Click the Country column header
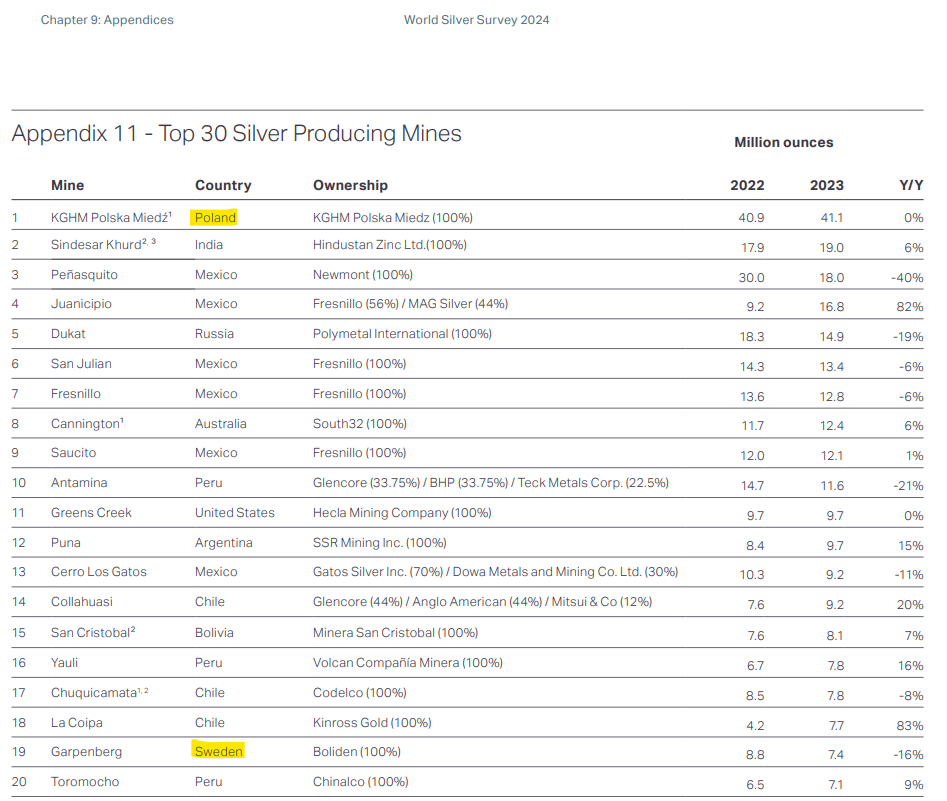Screen dimensions: 947x801 (223, 185)
